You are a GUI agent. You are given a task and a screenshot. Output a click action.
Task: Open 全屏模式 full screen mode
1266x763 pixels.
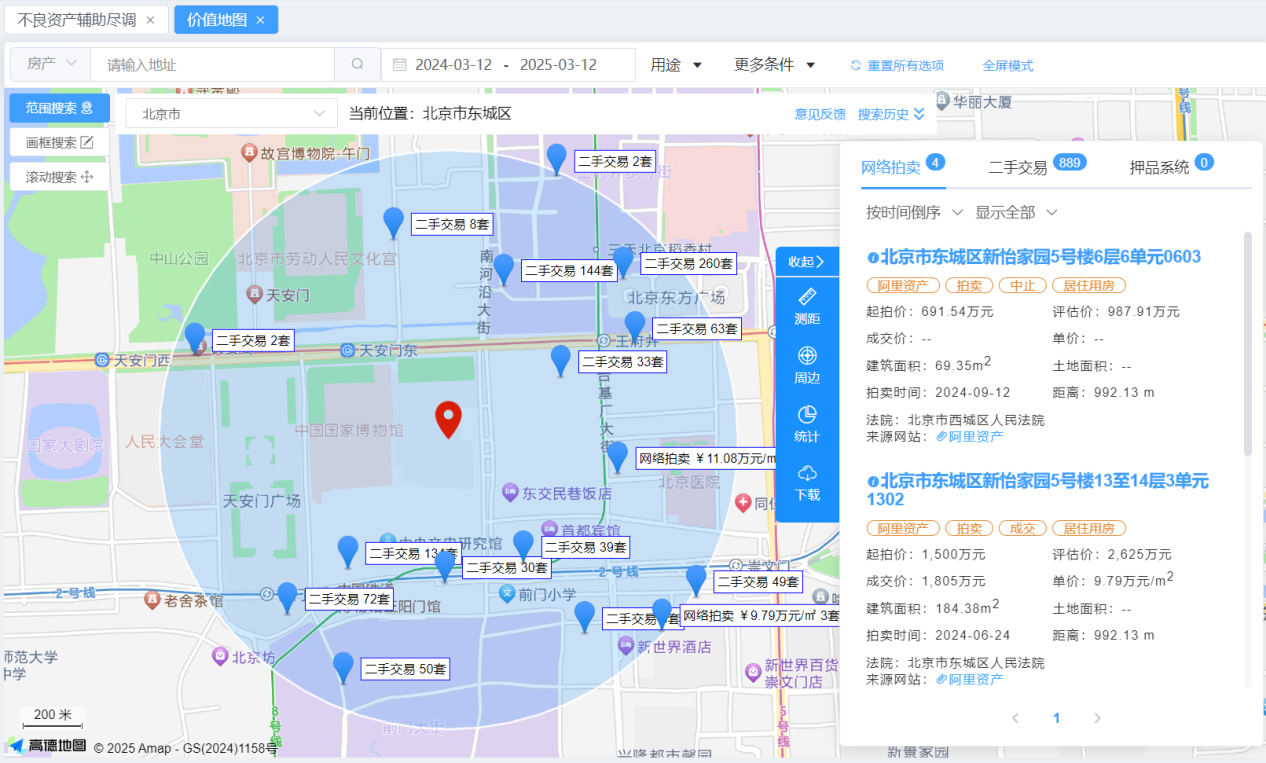[x=1007, y=63]
